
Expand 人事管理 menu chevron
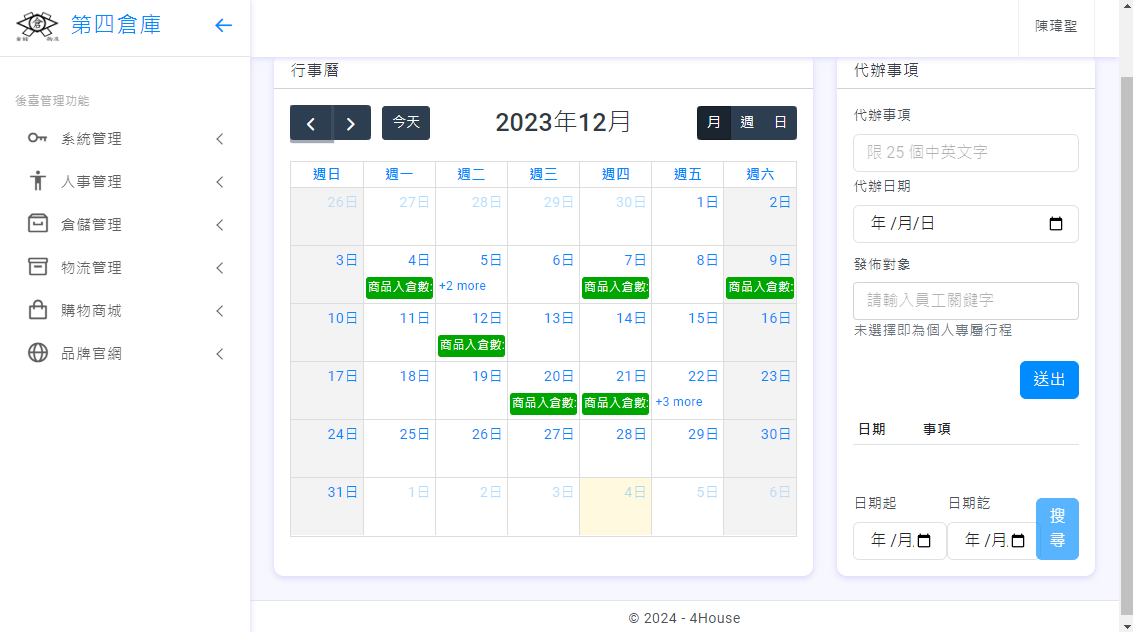click(220, 181)
